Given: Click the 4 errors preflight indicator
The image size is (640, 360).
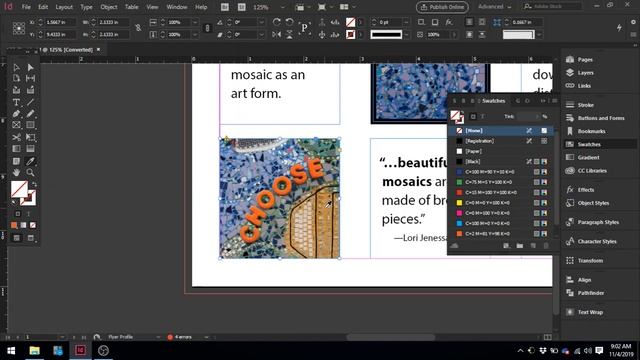Looking at the screenshot, I should point(180,337).
